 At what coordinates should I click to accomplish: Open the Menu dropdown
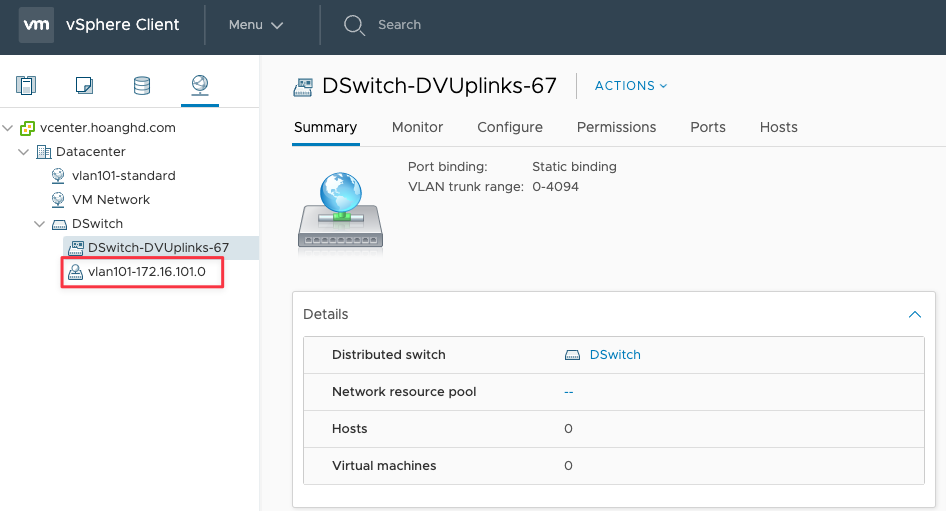pyautogui.click(x=256, y=25)
